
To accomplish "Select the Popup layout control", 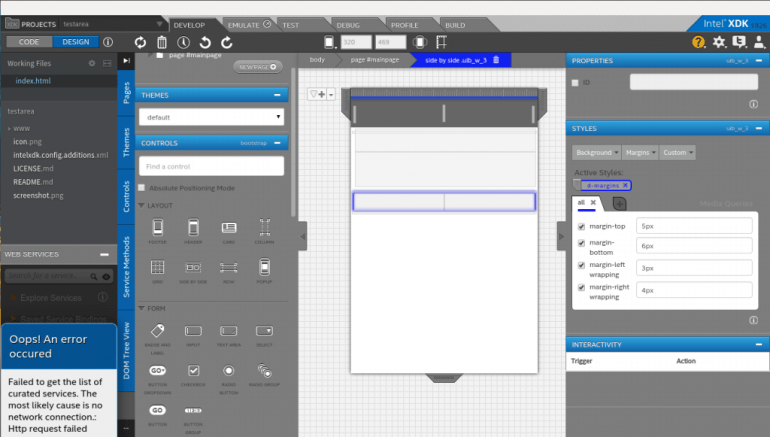I will pos(264,271).
